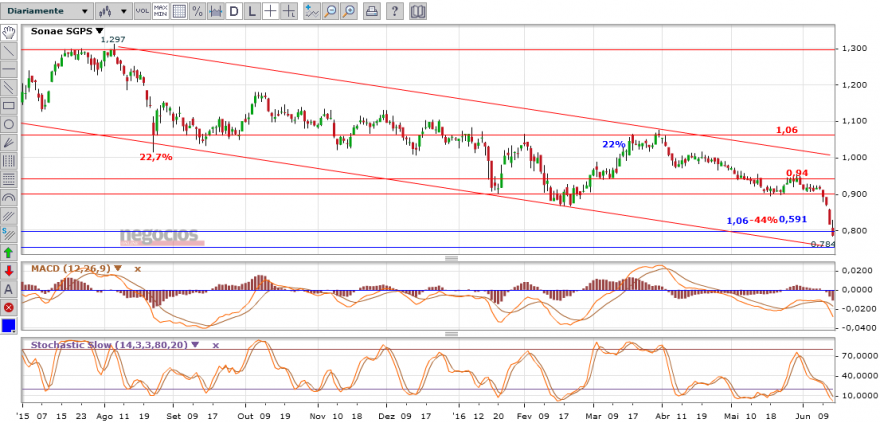Click the horizontal fit range icon
The height and width of the screenshot is (423, 880).
[216, 11]
